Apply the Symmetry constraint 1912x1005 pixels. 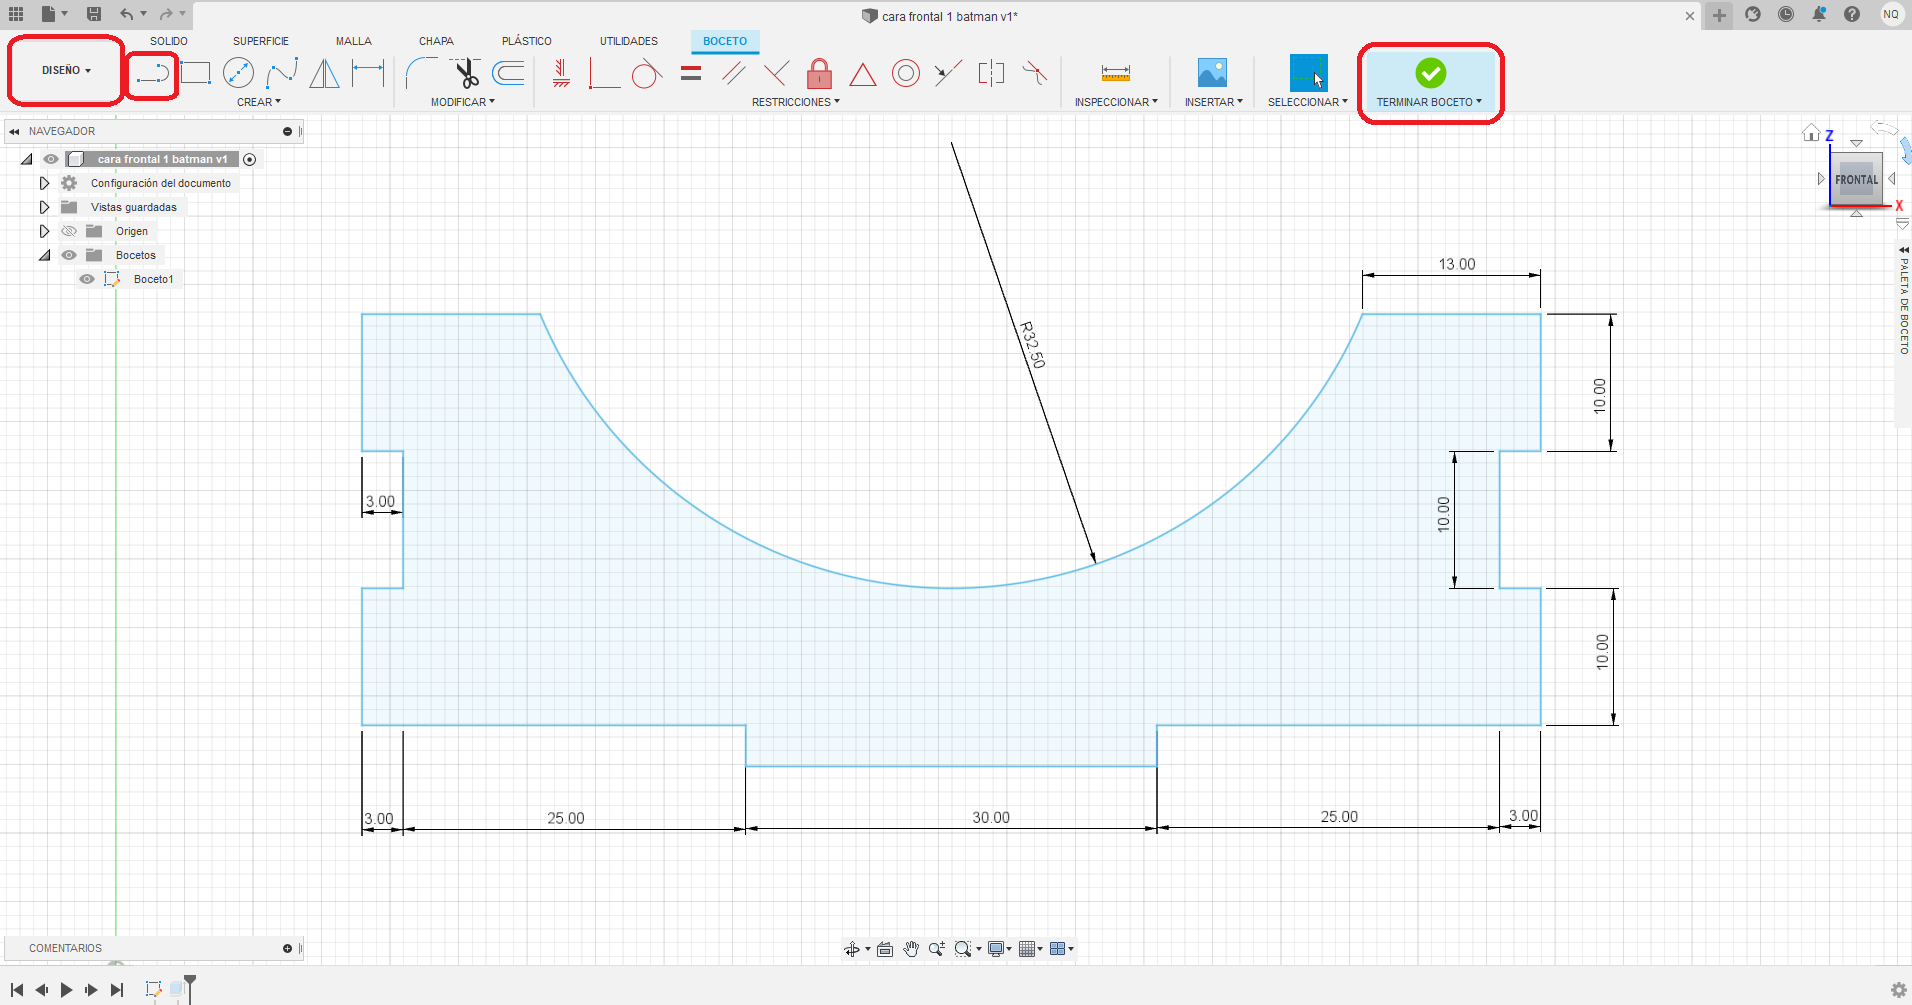[991, 73]
